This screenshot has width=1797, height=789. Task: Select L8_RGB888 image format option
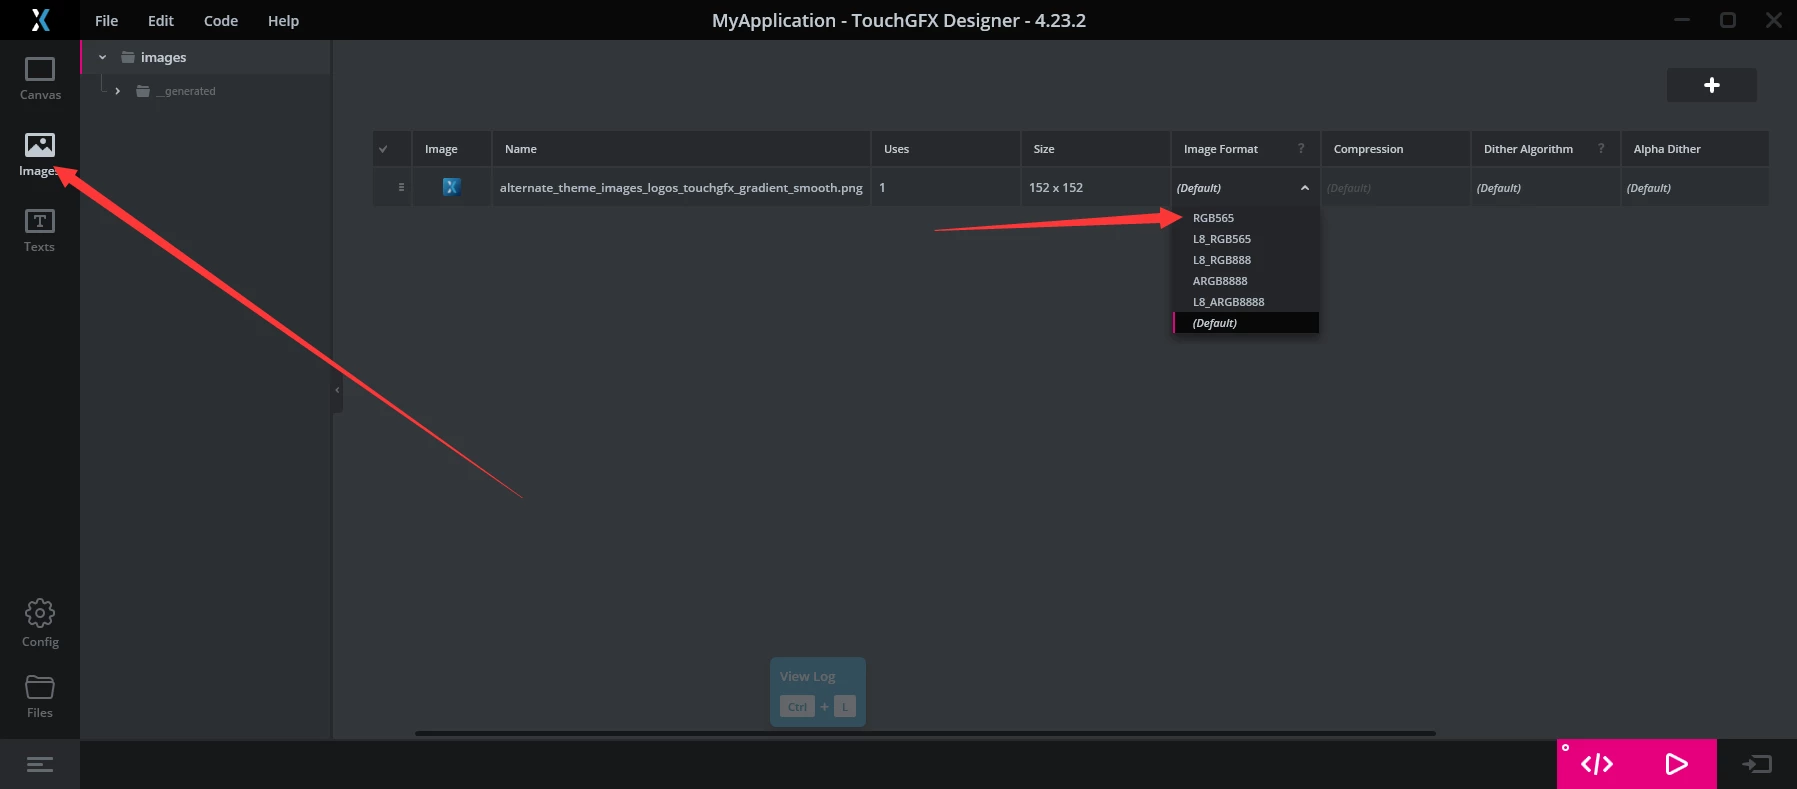(1246, 260)
